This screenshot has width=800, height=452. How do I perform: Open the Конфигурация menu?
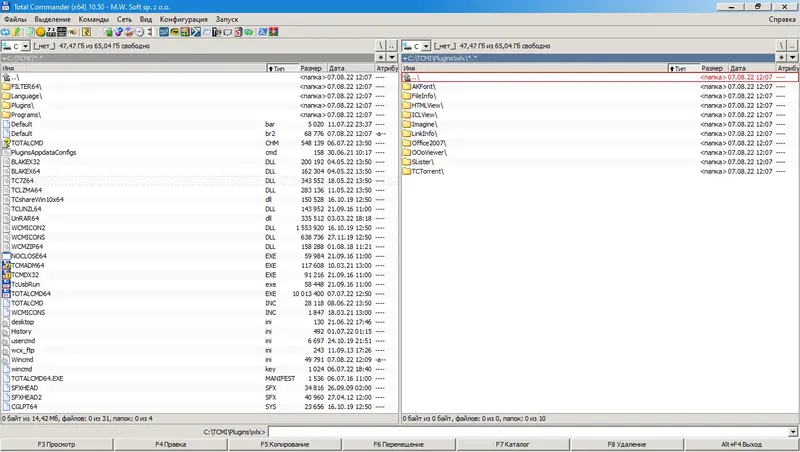tap(184, 19)
